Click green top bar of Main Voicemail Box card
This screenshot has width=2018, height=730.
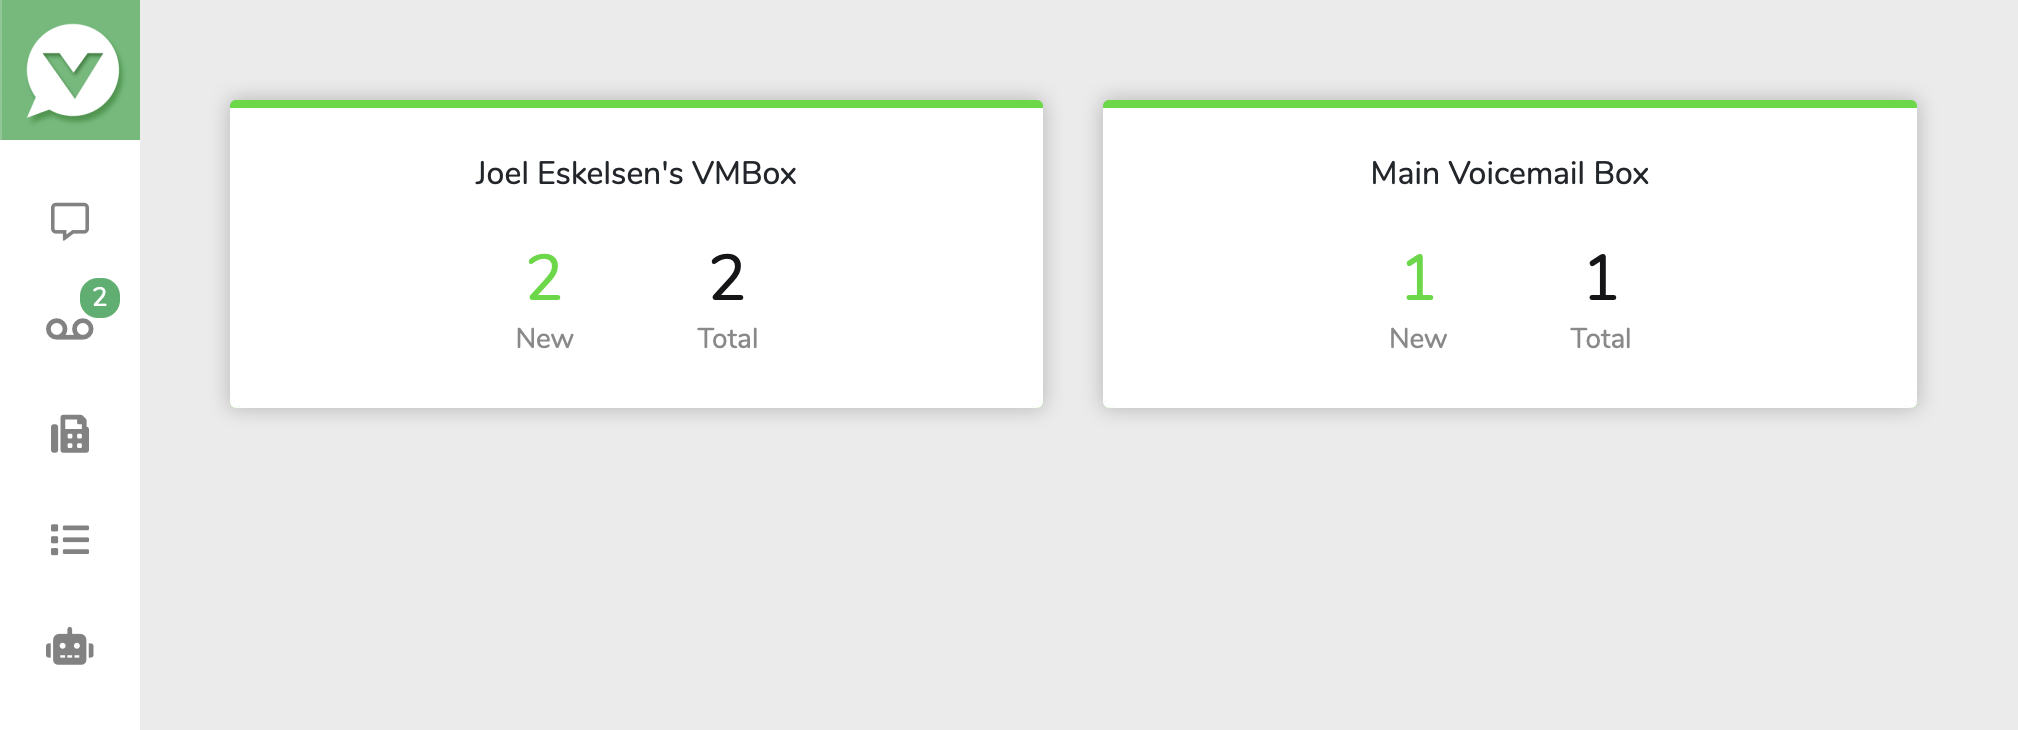click(x=1509, y=104)
